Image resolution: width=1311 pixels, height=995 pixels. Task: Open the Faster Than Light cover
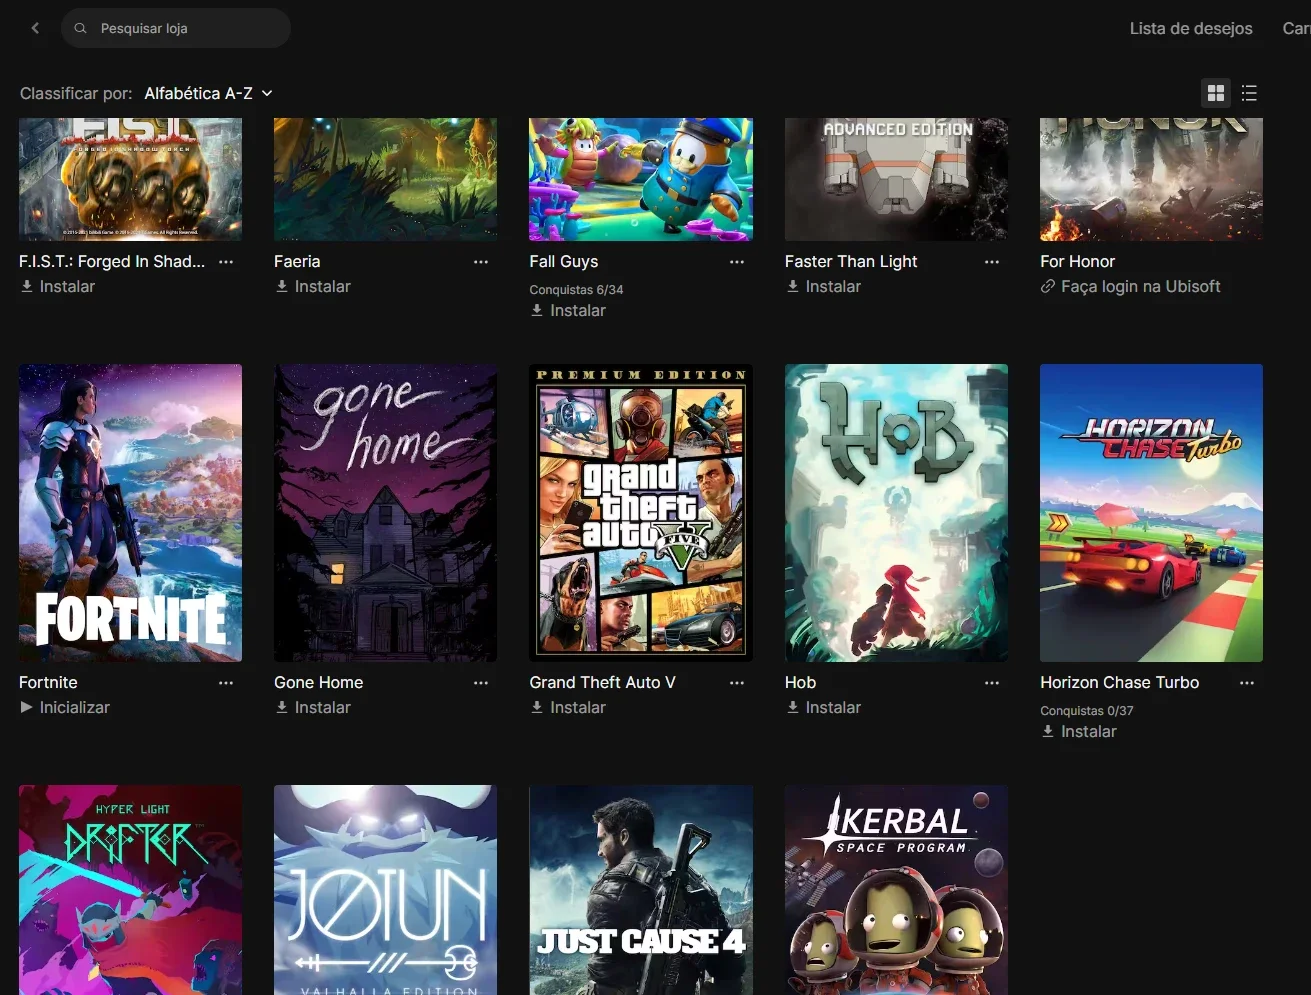(896, 180)
